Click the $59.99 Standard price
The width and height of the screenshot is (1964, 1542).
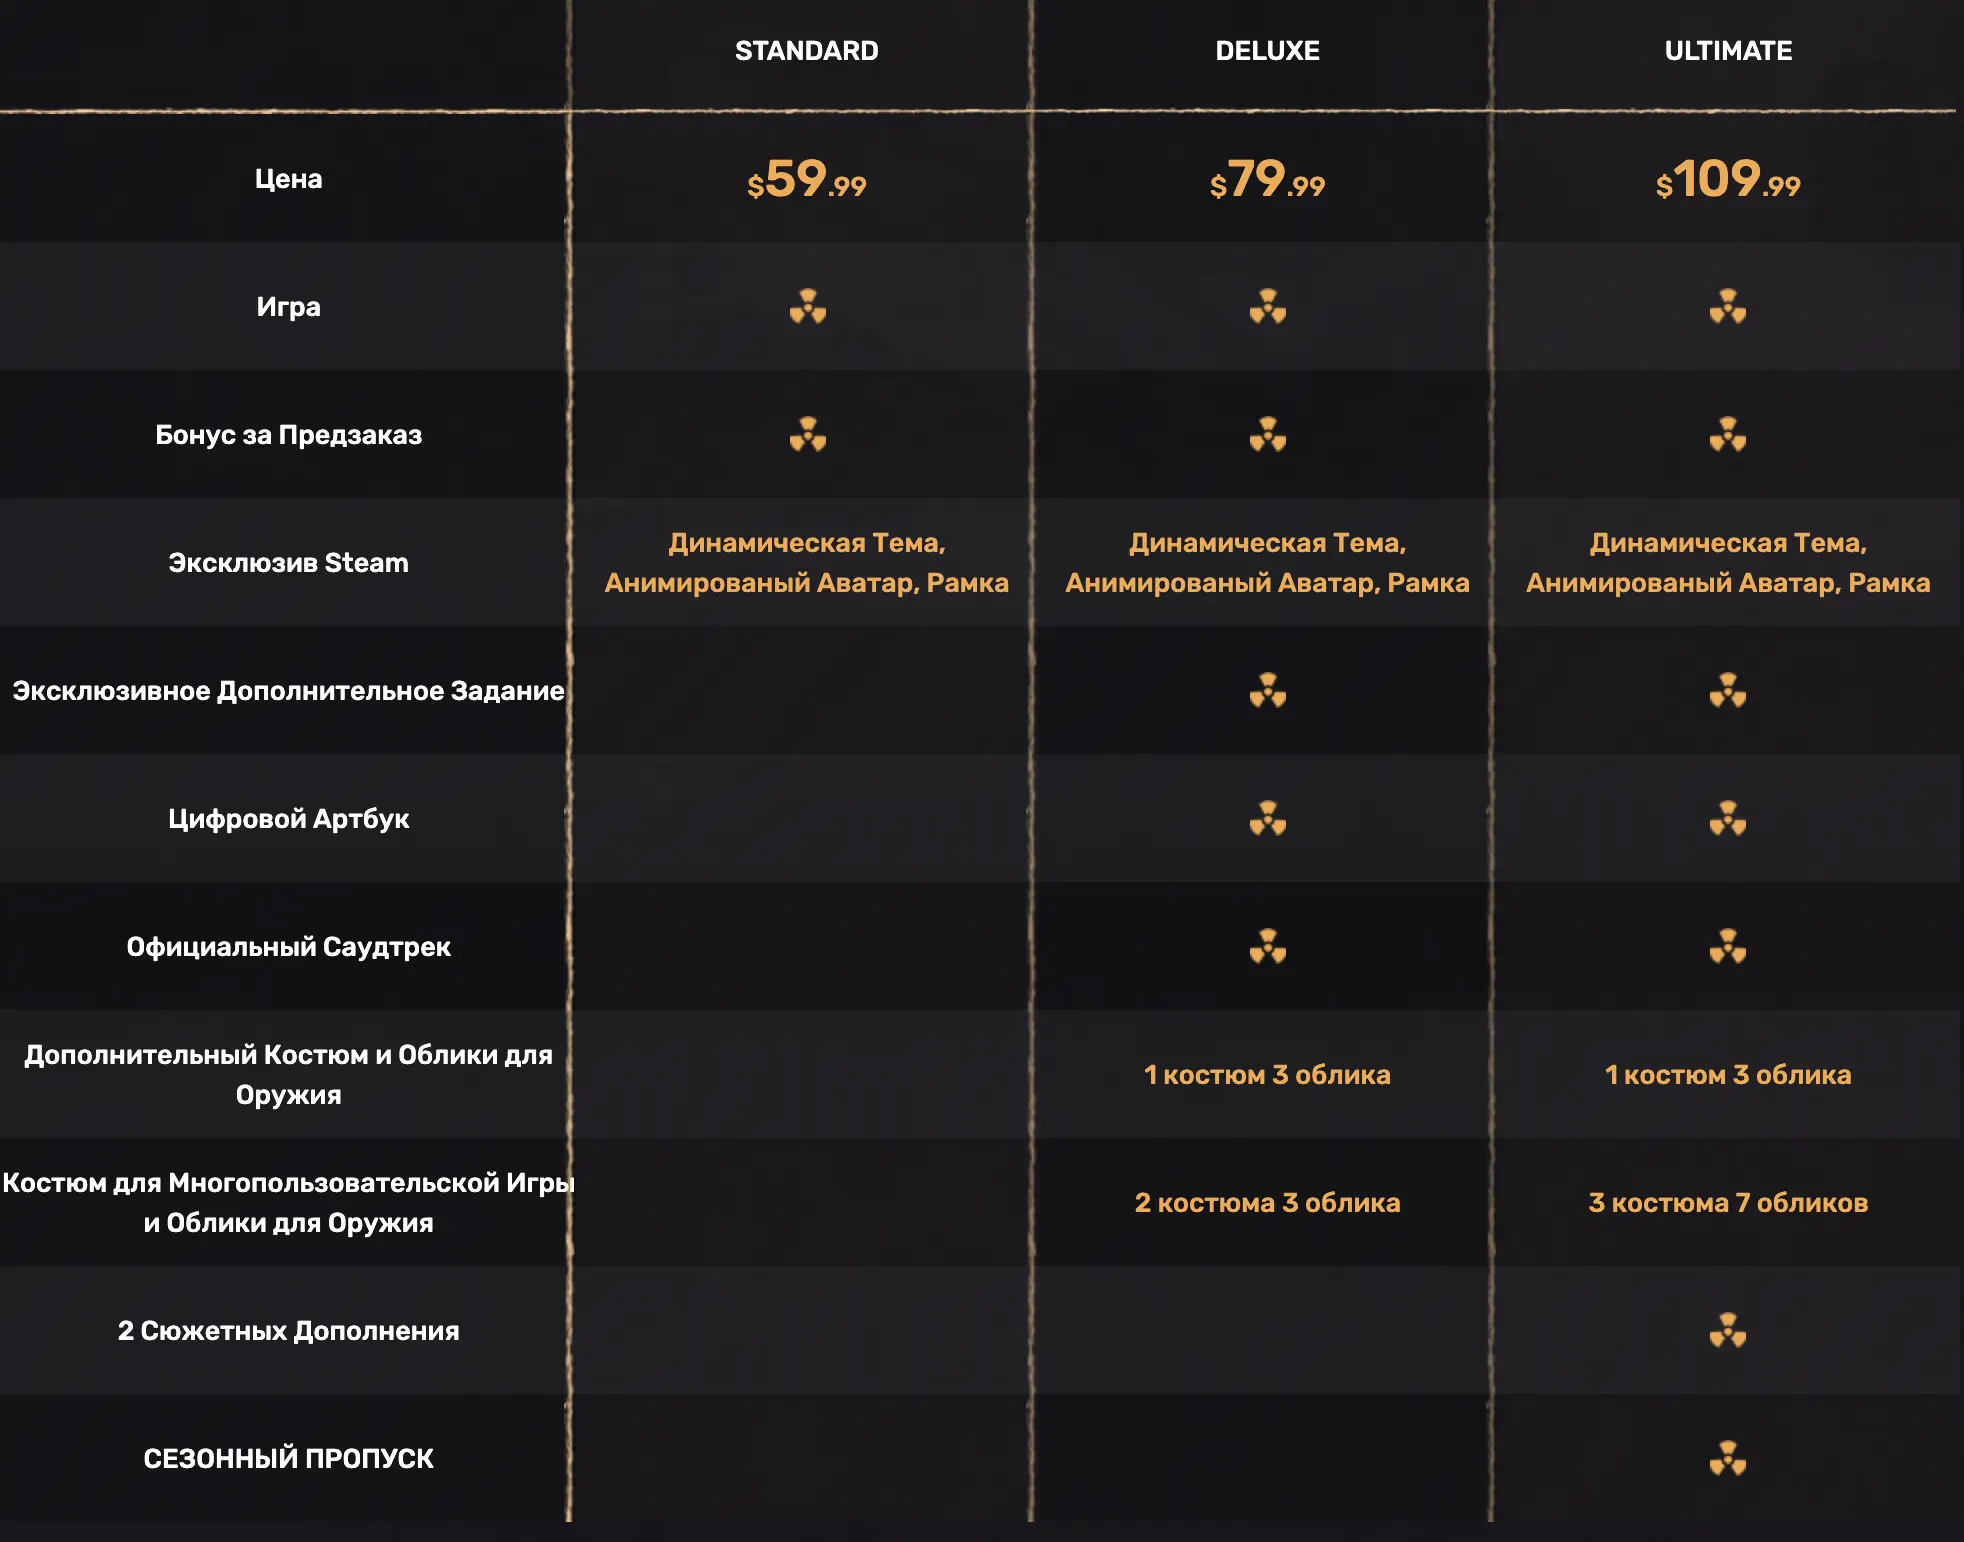tap(806, 180)
